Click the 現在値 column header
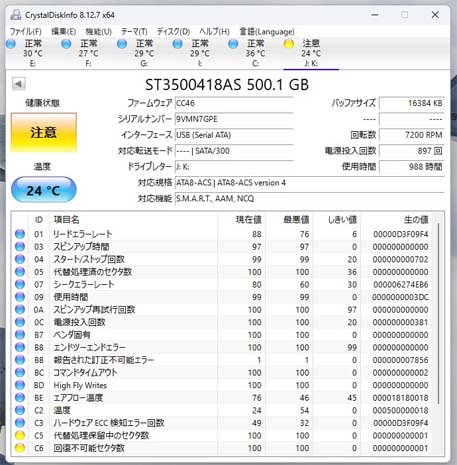 point(241,220)
